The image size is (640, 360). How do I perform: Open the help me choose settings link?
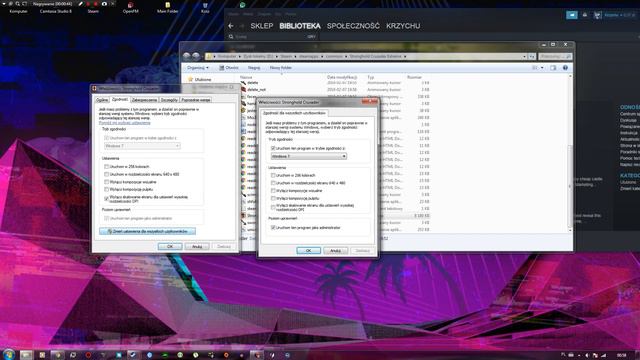pos(124,123)
